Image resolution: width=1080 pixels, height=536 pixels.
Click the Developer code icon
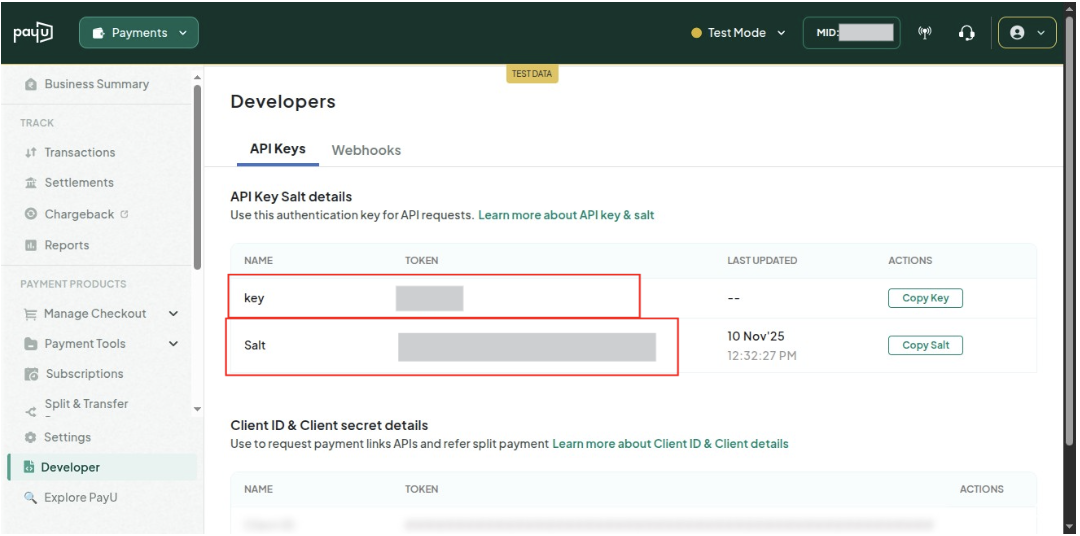point(29,468)
